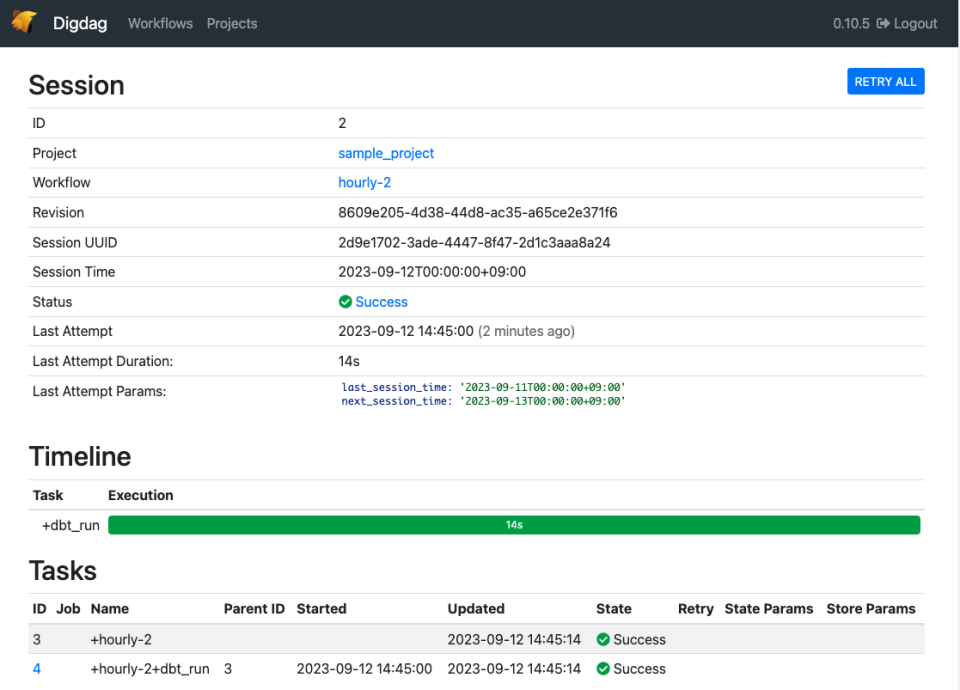Select the +hourly-2 task row

tap(300, 639)
